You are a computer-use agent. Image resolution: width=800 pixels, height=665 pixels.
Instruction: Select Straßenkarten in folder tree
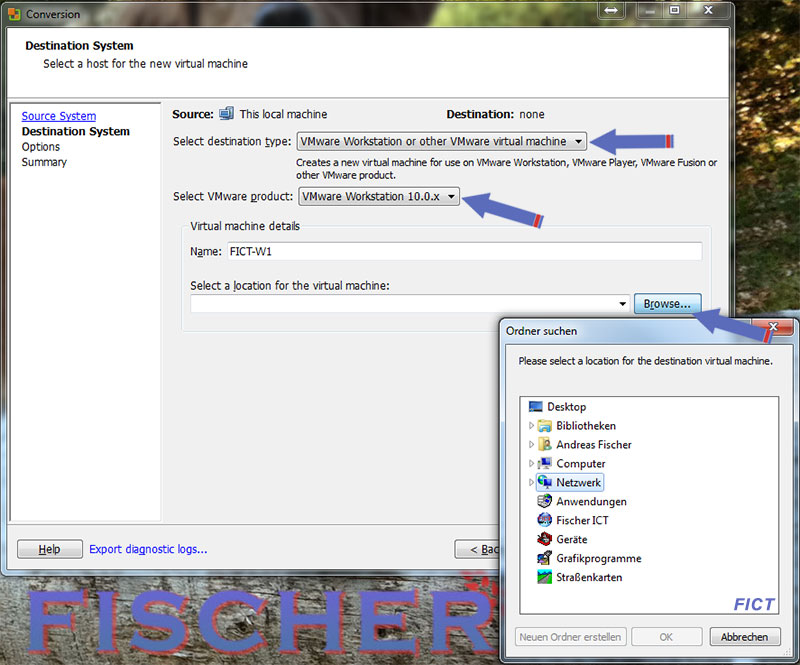click(589, 577)
